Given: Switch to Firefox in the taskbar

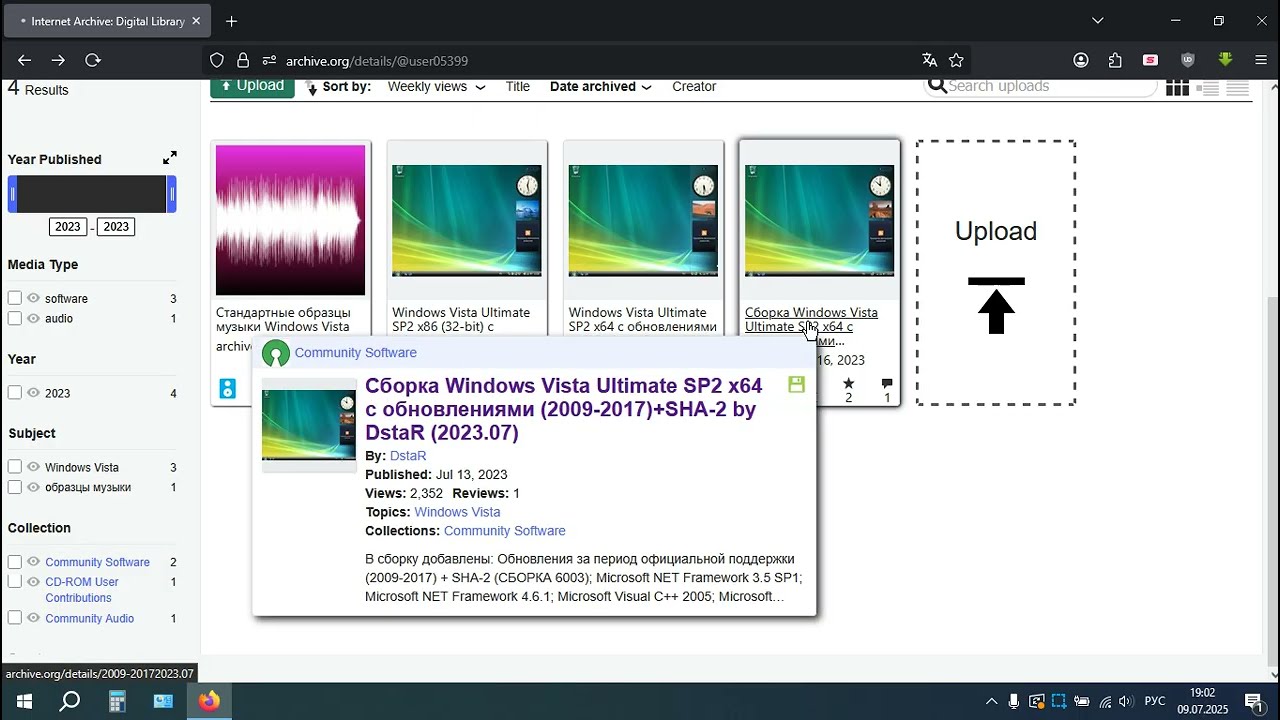Looking at the screenshot, I should click(209, 701).
